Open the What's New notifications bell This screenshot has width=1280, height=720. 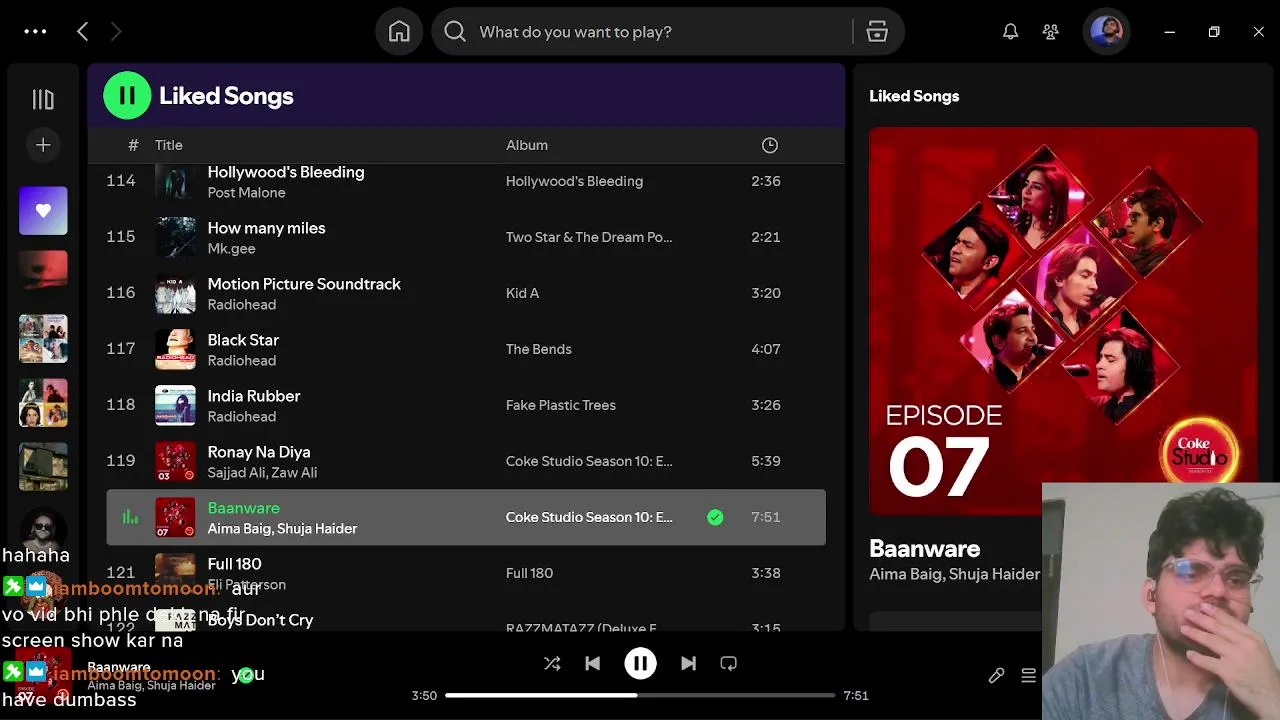(x=1011, y=32)
